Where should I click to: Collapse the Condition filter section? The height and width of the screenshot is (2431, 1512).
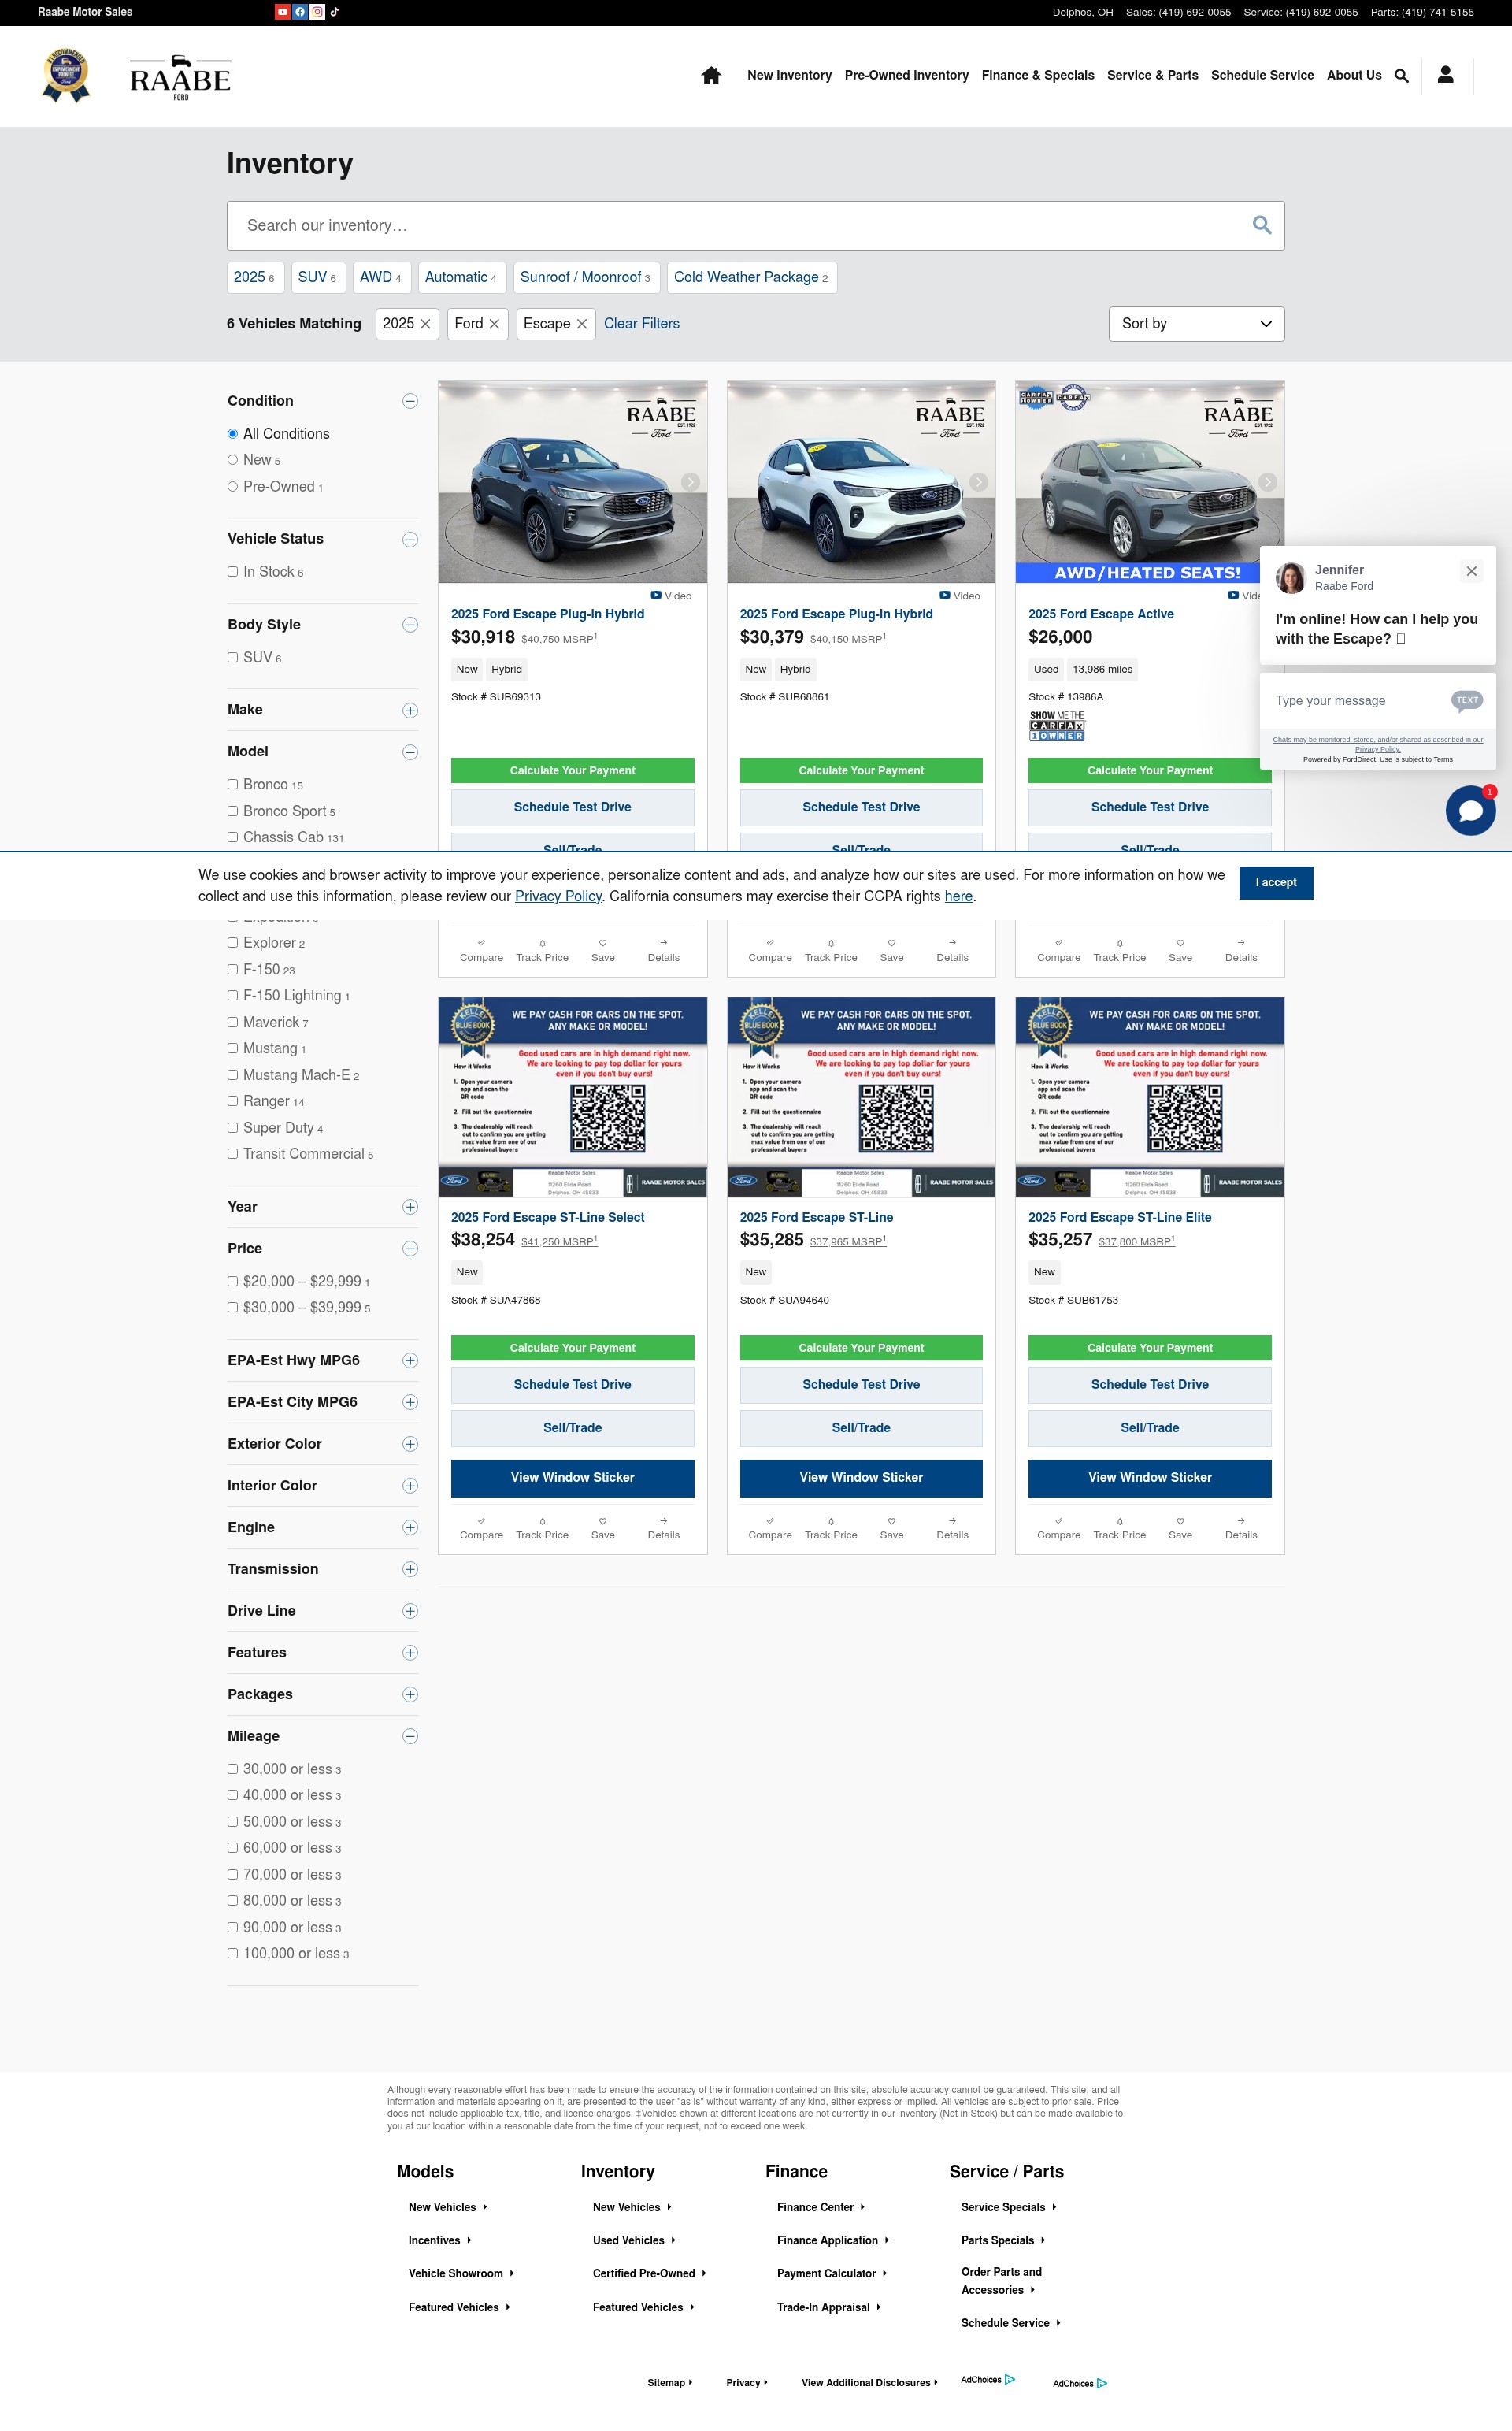pyautogui.click(x=410, y=401)
